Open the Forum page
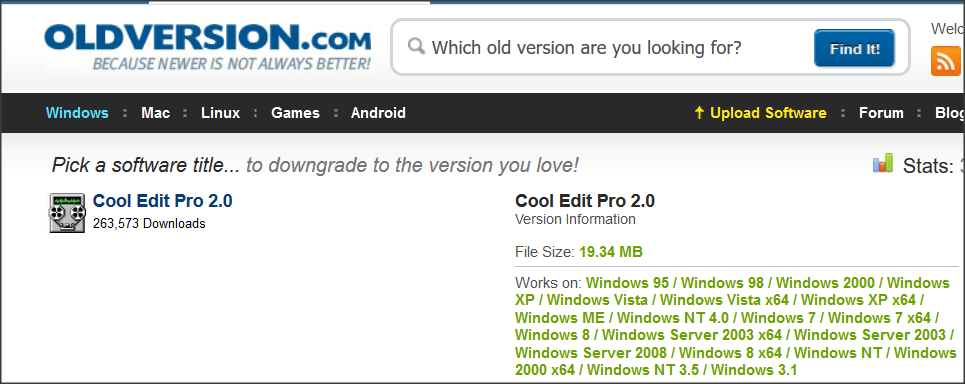The image size is (965, 384). tap(881, 113)
